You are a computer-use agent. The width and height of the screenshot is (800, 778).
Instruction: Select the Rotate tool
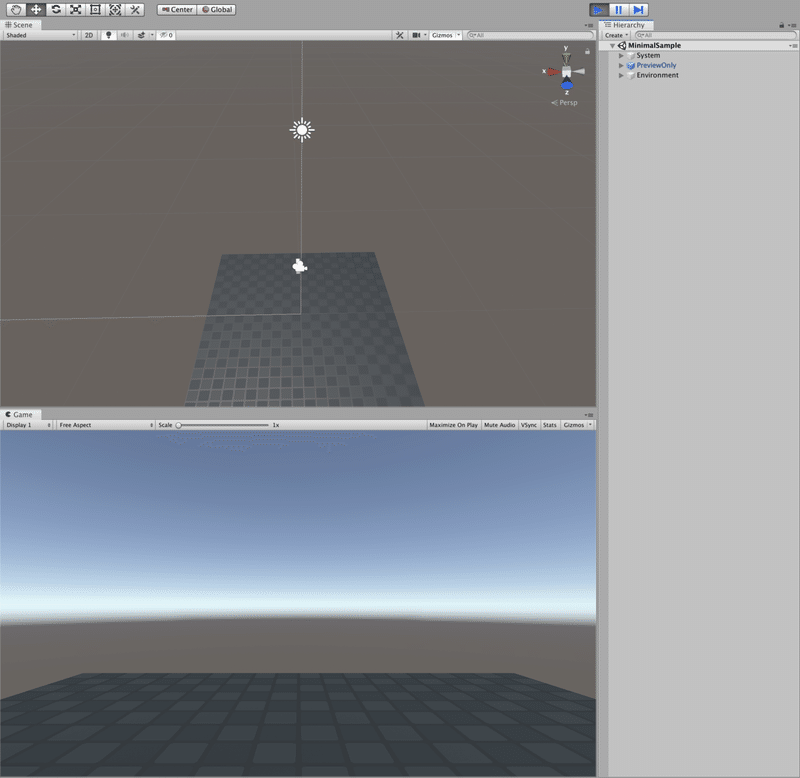click(56, 10)
